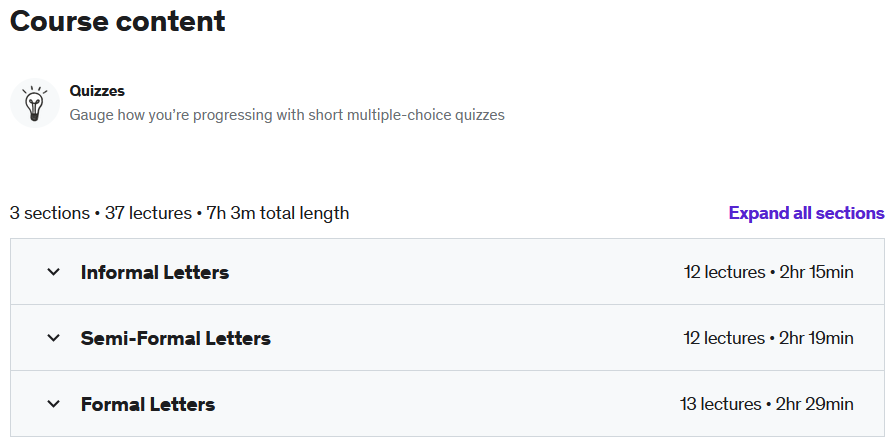Open the Formal Letters section title
Viewport: 894px width, 448px height.
(x=148, y=405)
